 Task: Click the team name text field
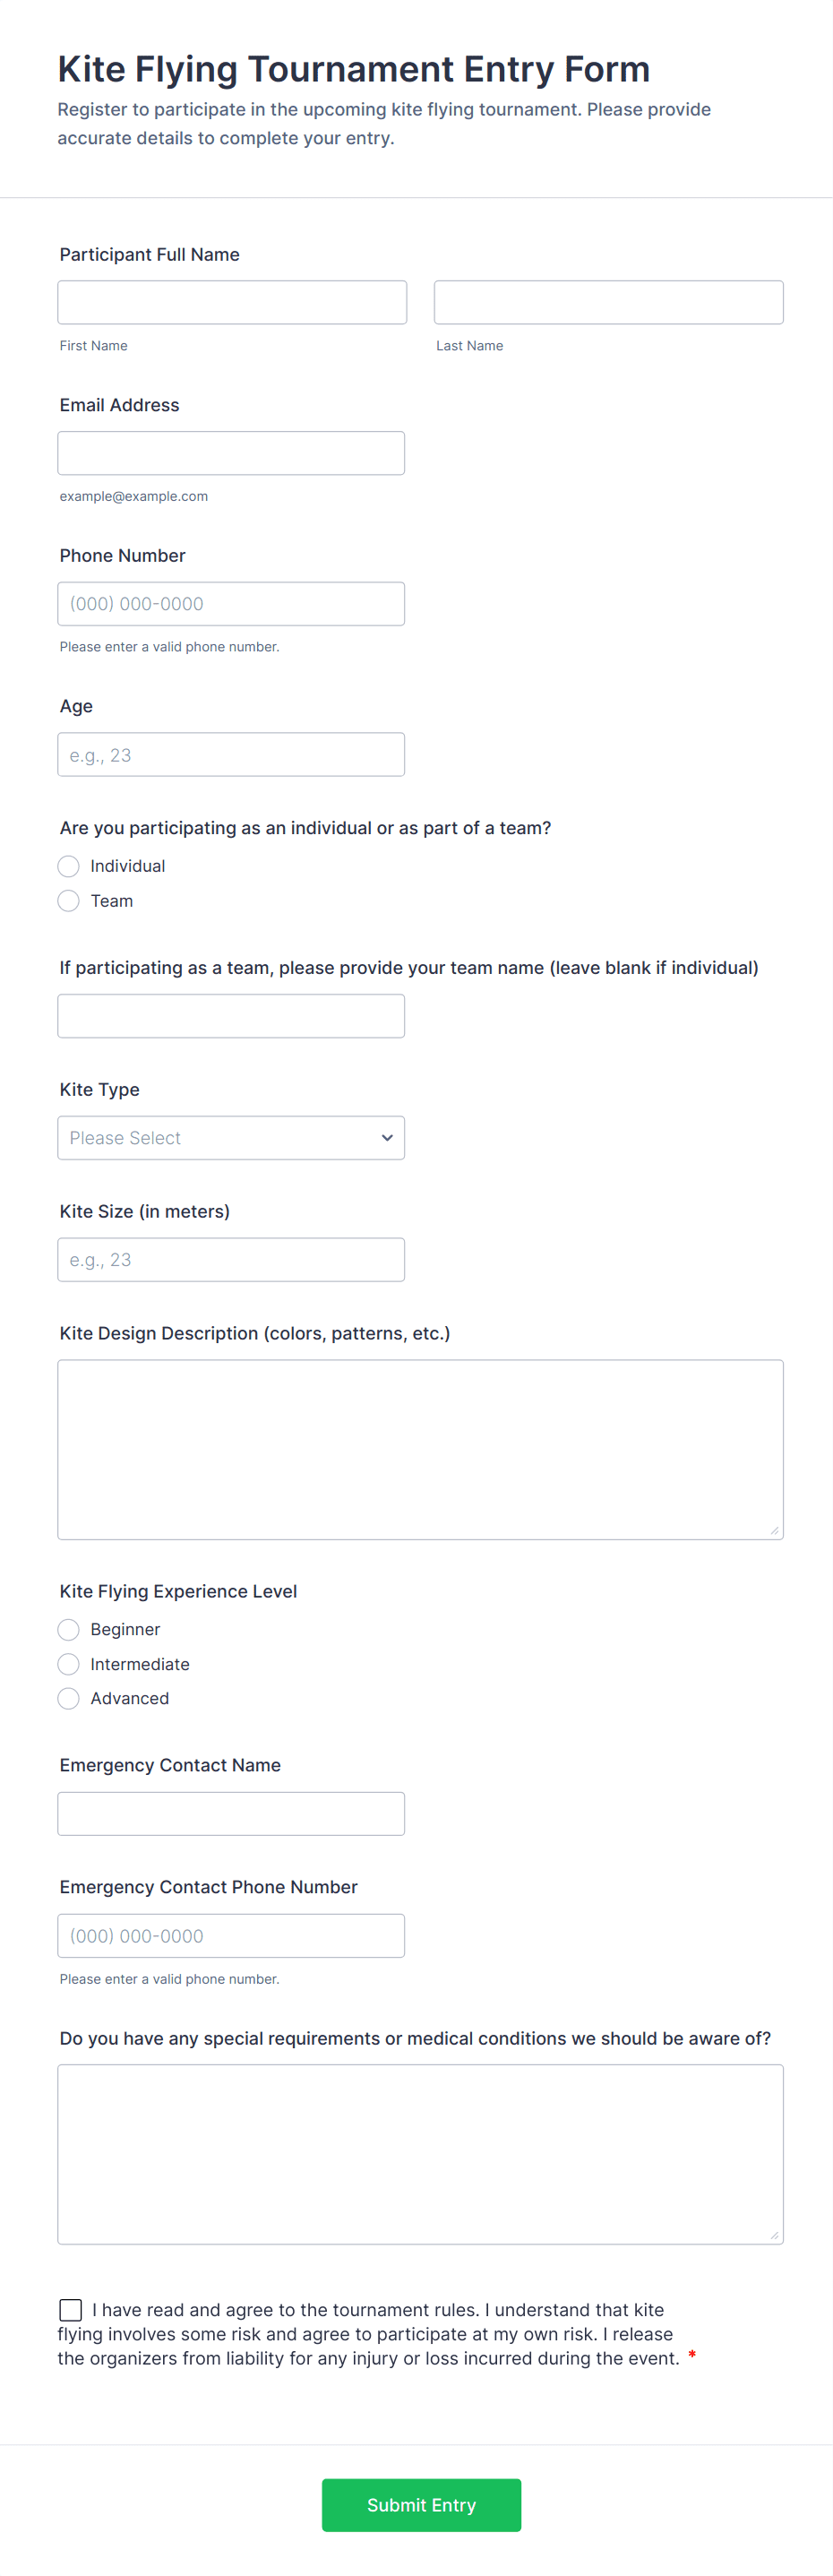pyautogui.click(x=231, y=1016)
